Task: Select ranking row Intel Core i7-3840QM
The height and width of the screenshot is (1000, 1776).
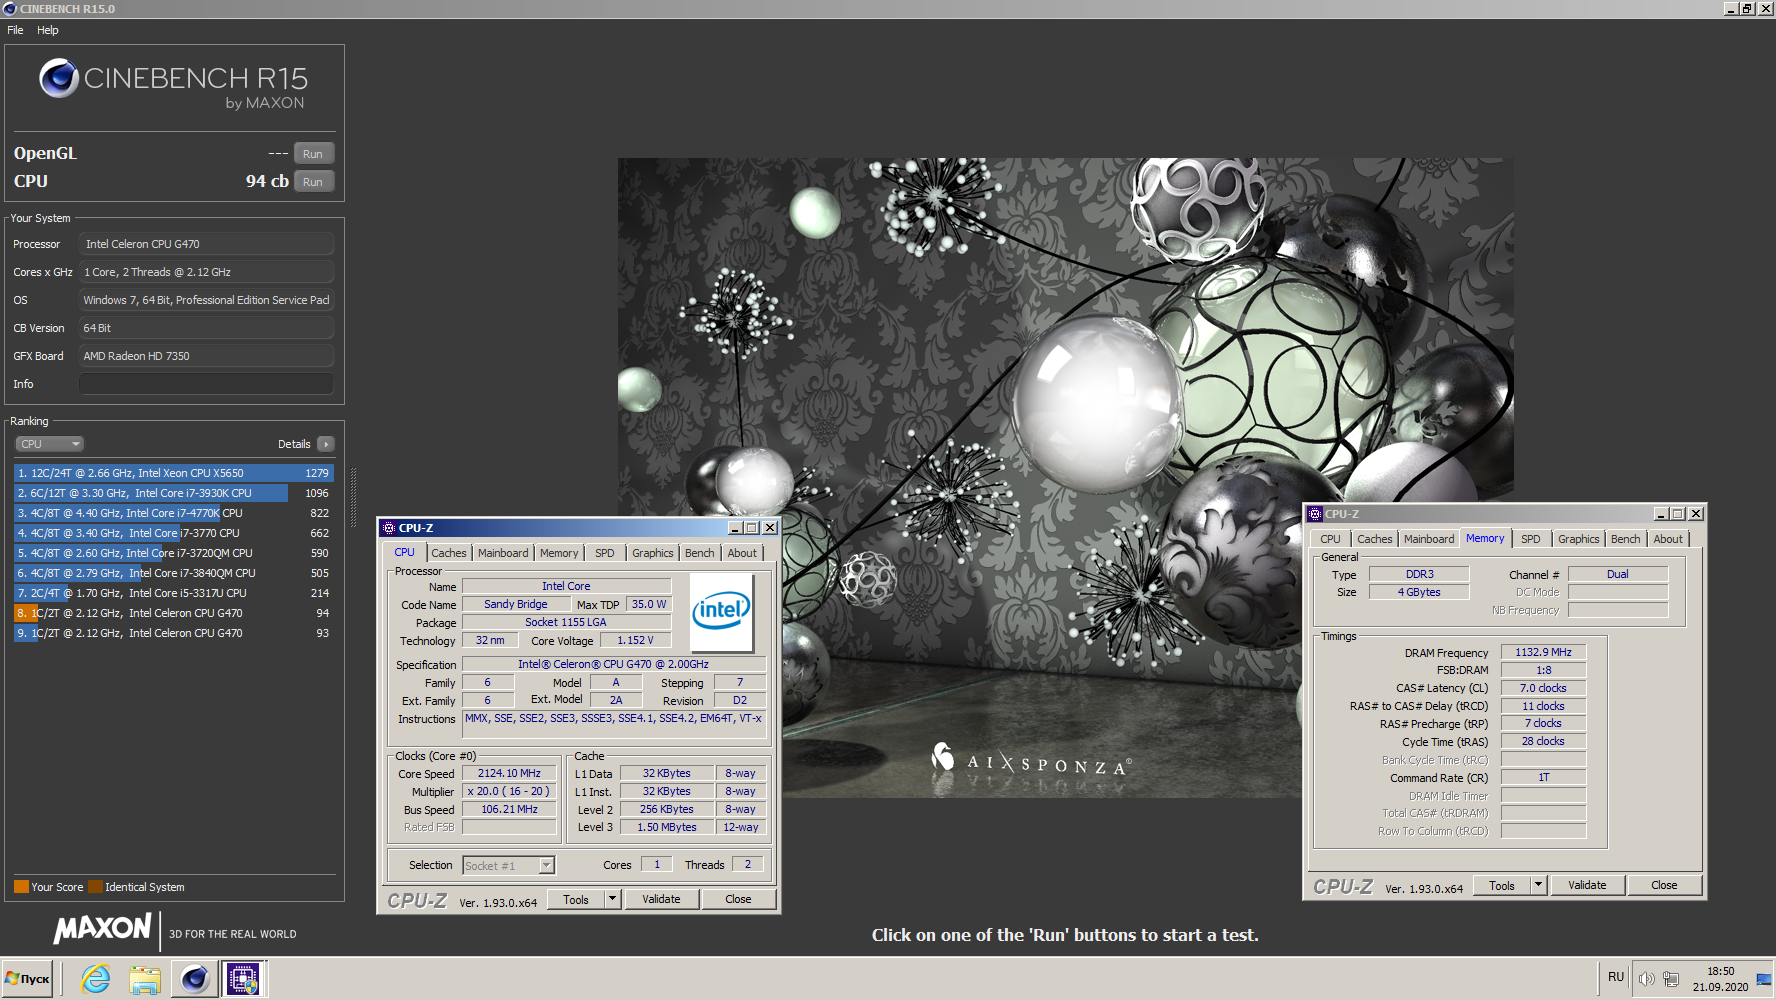Action: (x=173, y=573)
